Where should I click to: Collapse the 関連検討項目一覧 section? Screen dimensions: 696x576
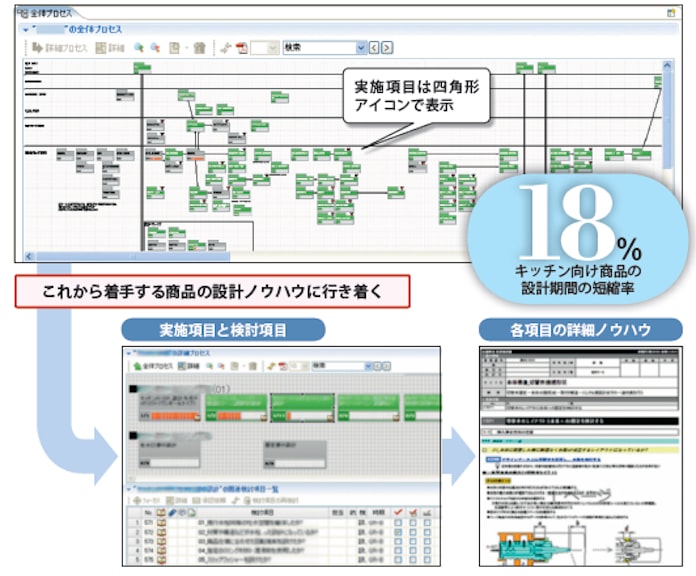coord(129,489)
